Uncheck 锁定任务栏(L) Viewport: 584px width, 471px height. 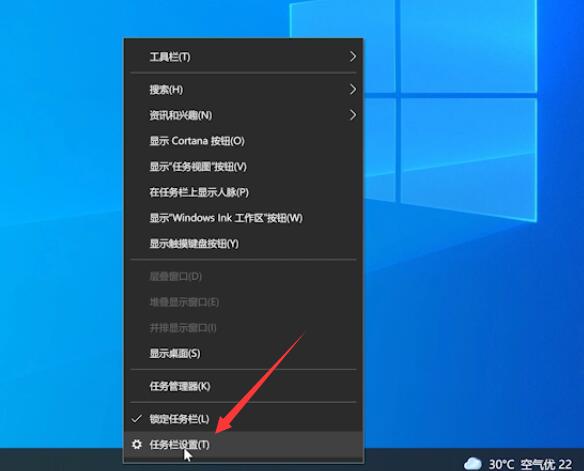pyautogui.click(x=243, y=419)
